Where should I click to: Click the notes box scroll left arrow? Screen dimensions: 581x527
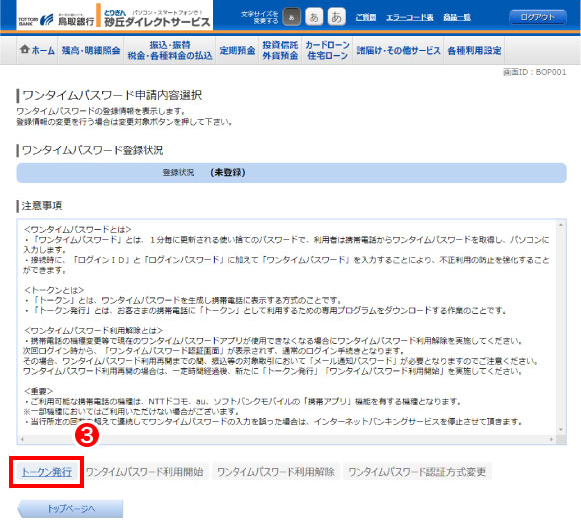[x=22, y=439]
